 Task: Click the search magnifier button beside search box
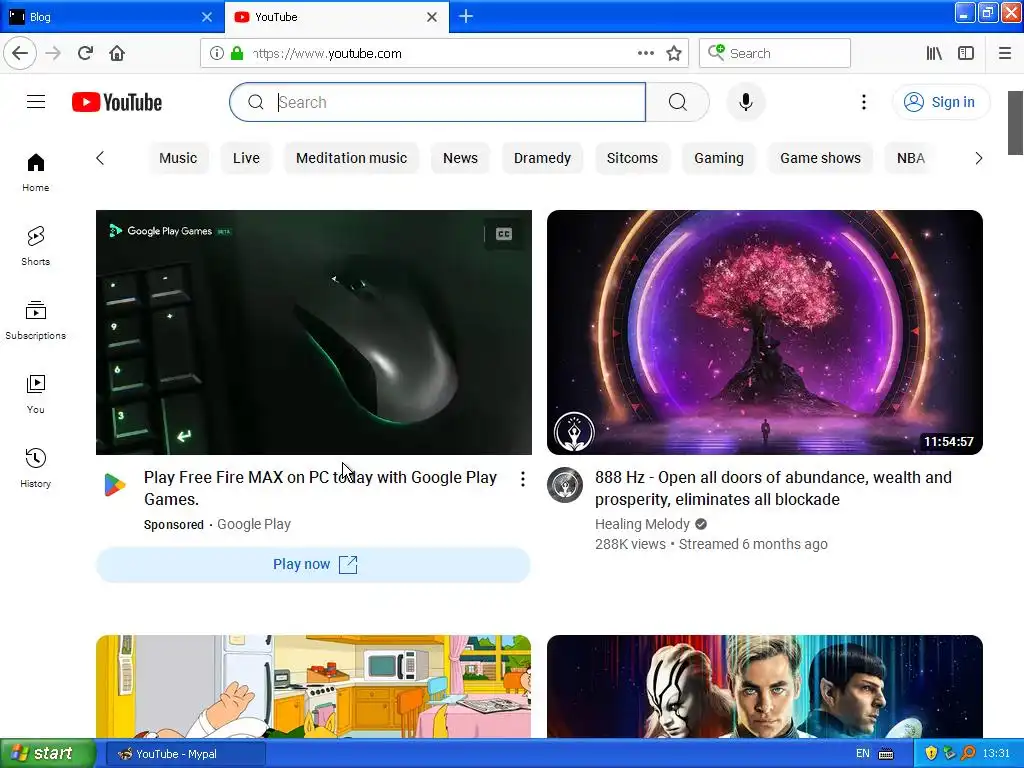coord(677,102)
